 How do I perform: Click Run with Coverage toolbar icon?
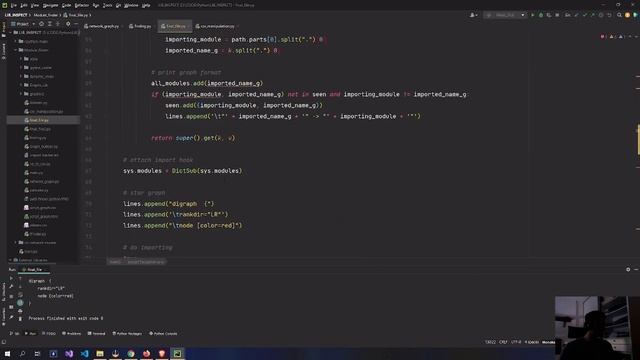pyautogui.click(x=549, y=15)
